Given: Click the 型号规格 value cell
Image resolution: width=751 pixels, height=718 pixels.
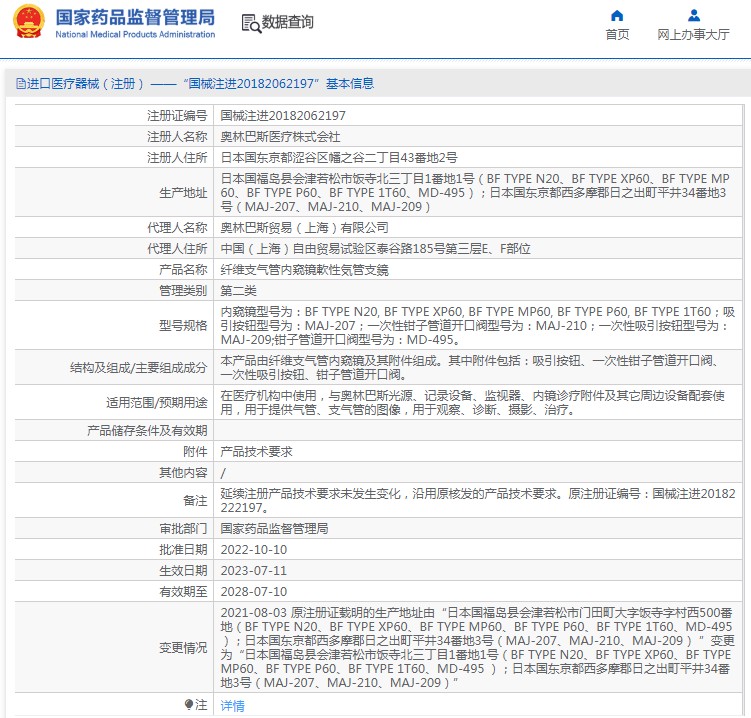Looking at the screenshot, I should click(x=477, y=326).
